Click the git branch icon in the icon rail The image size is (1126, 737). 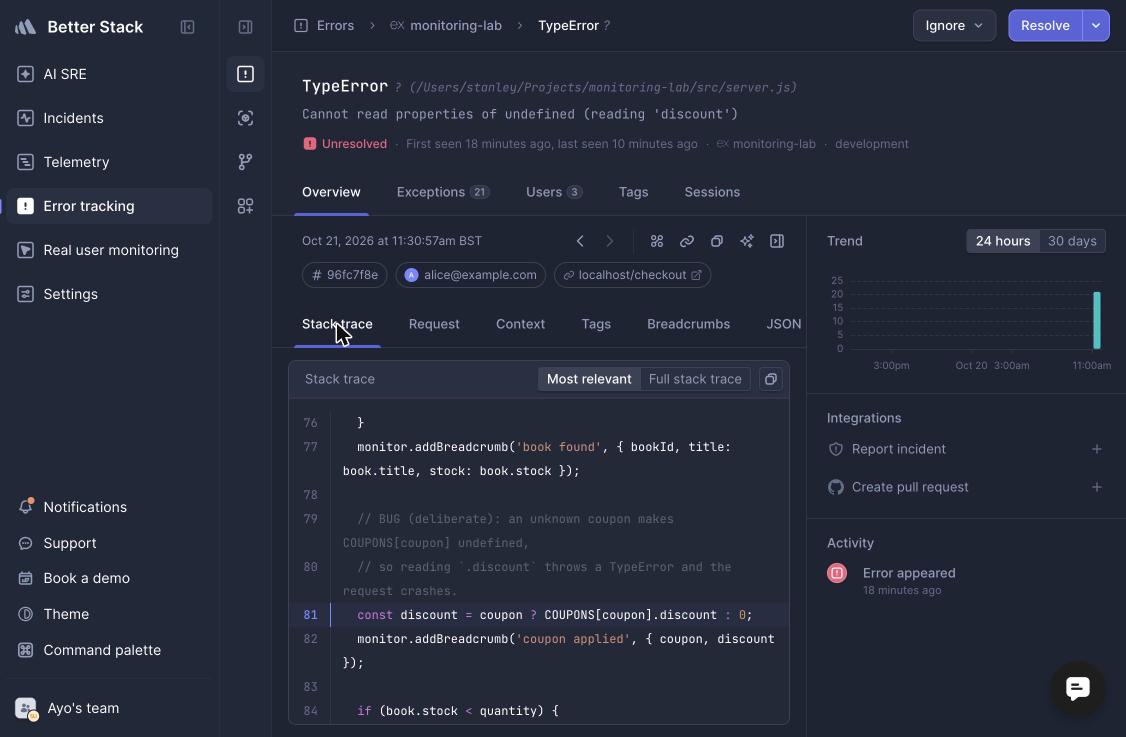246,162
